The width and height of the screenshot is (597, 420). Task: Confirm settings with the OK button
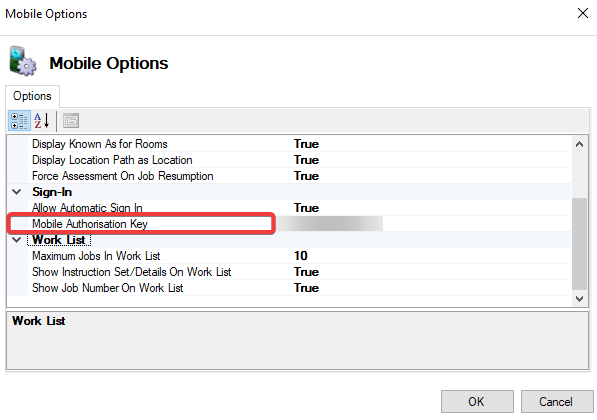point(477,401)
